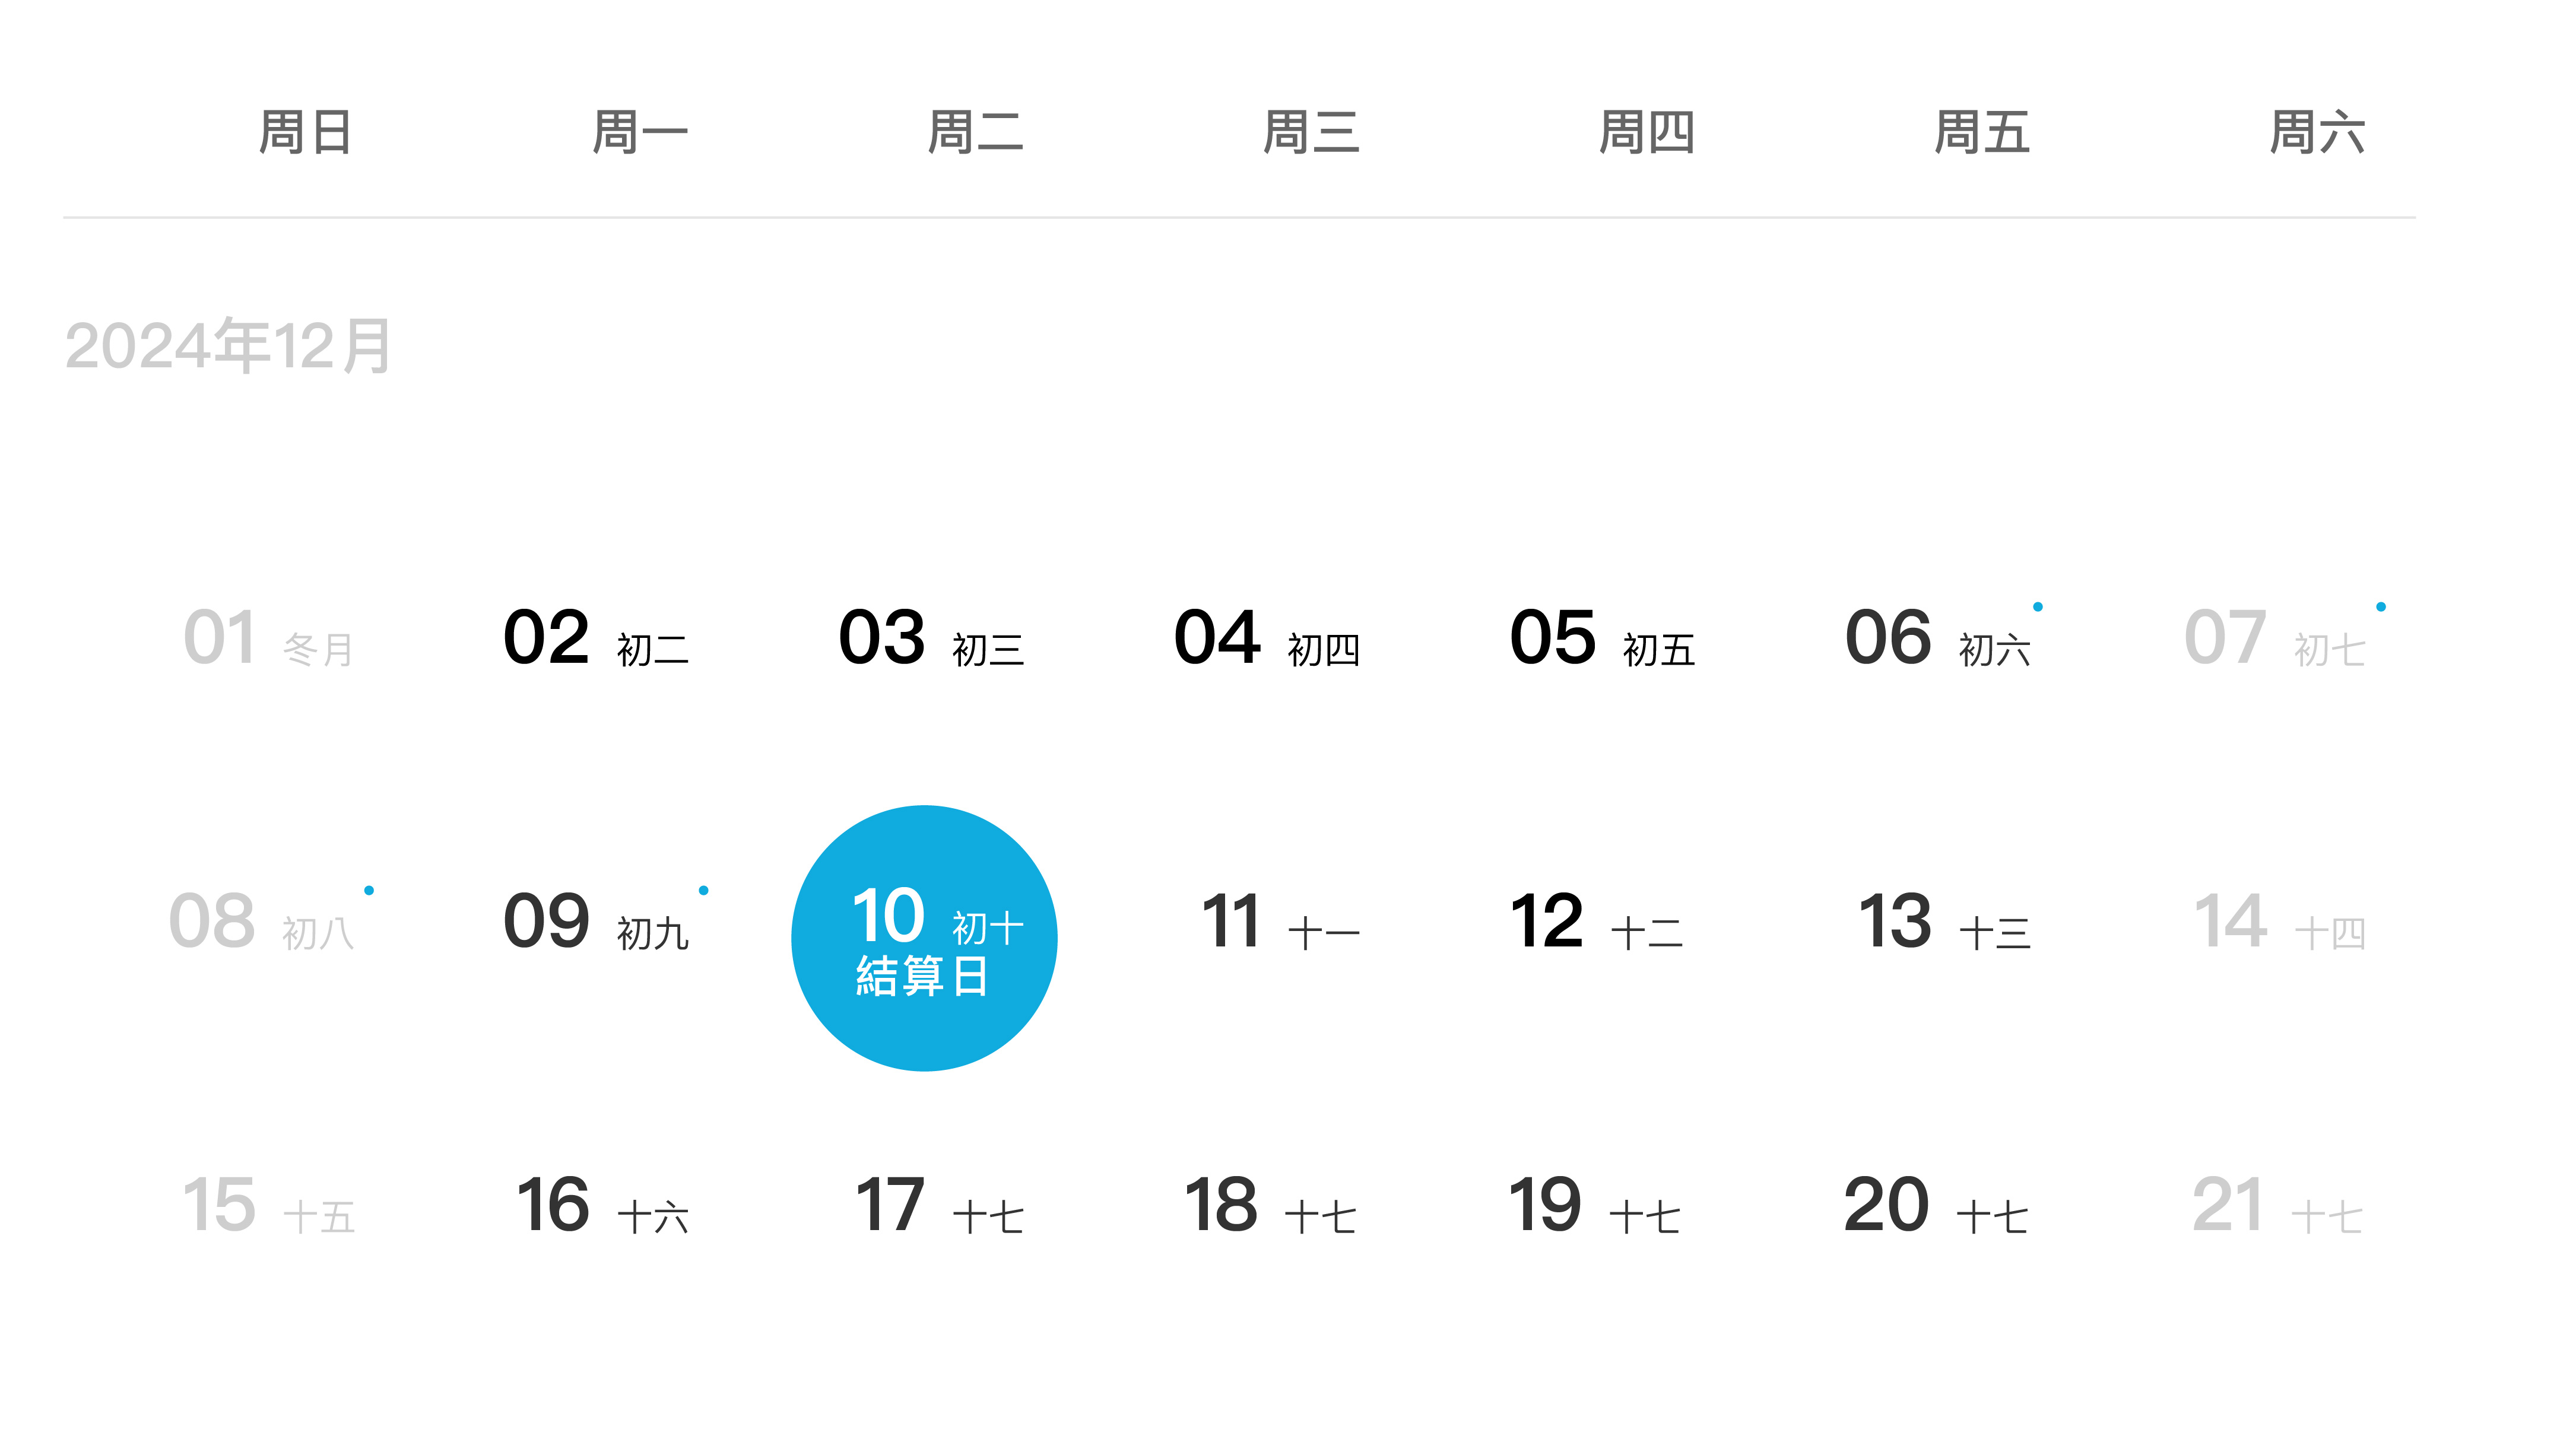Pick the date 03 初三

(930, 638)
